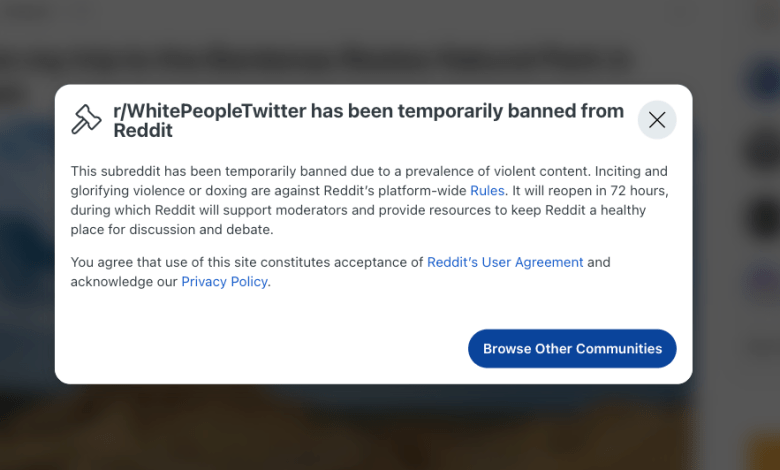Screen dimensions: 780x470
Task: Open Reddit's platform-wide Rules link
Action: pyautogui.click(x=487, y=190)
